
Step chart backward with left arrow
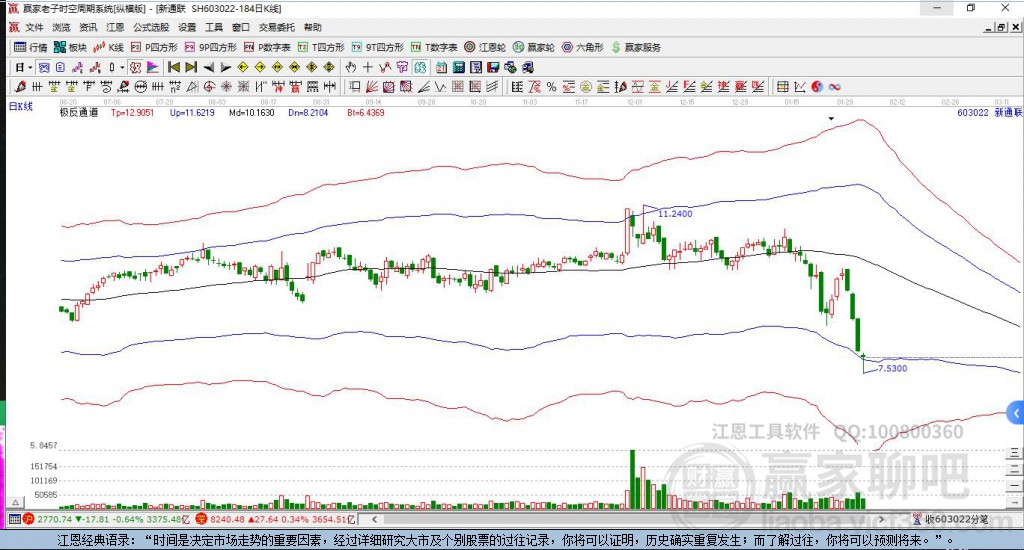point(208,67)
